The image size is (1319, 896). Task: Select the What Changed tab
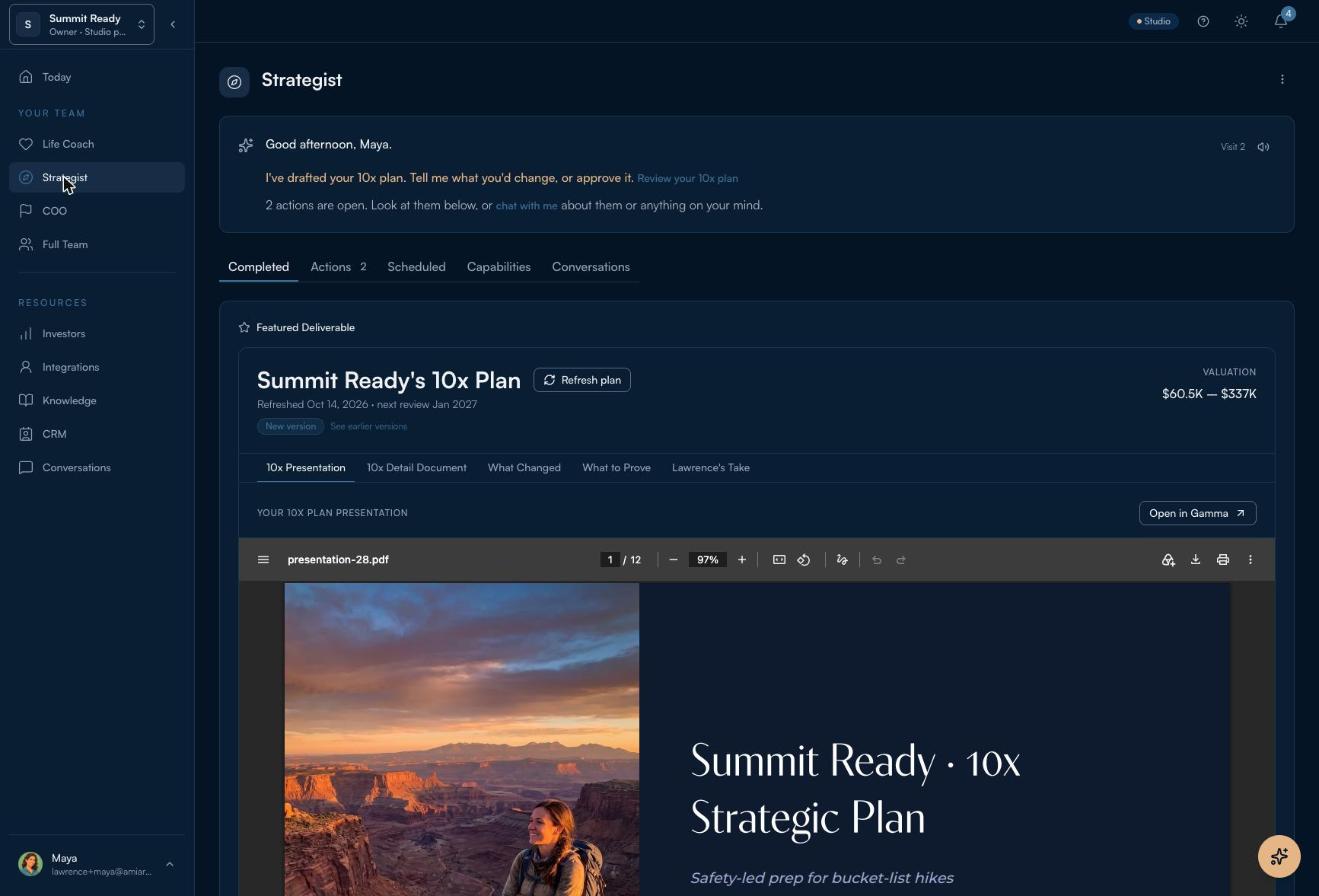[524, 468]
